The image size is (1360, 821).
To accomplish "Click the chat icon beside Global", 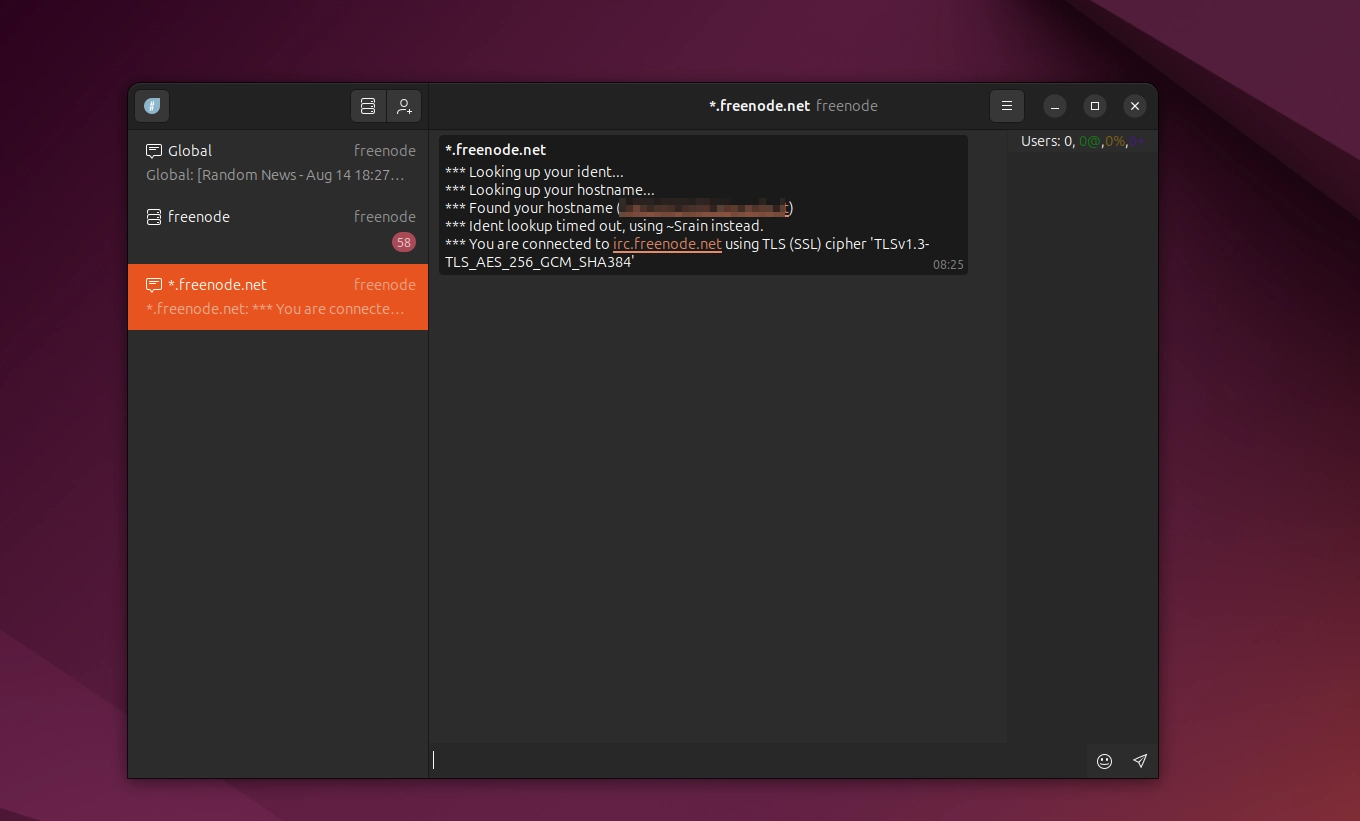I will coord(154,151).
